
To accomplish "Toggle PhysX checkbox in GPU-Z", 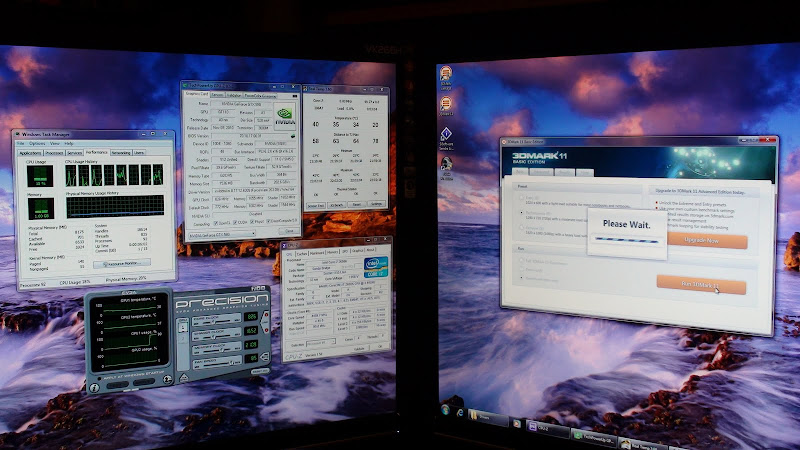I will (x=252, y=222).
